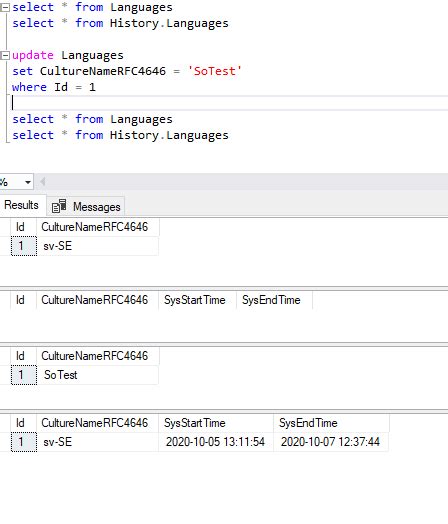Place cursor on the 'set CultureNameRFC4646' line

pos(127,71)
